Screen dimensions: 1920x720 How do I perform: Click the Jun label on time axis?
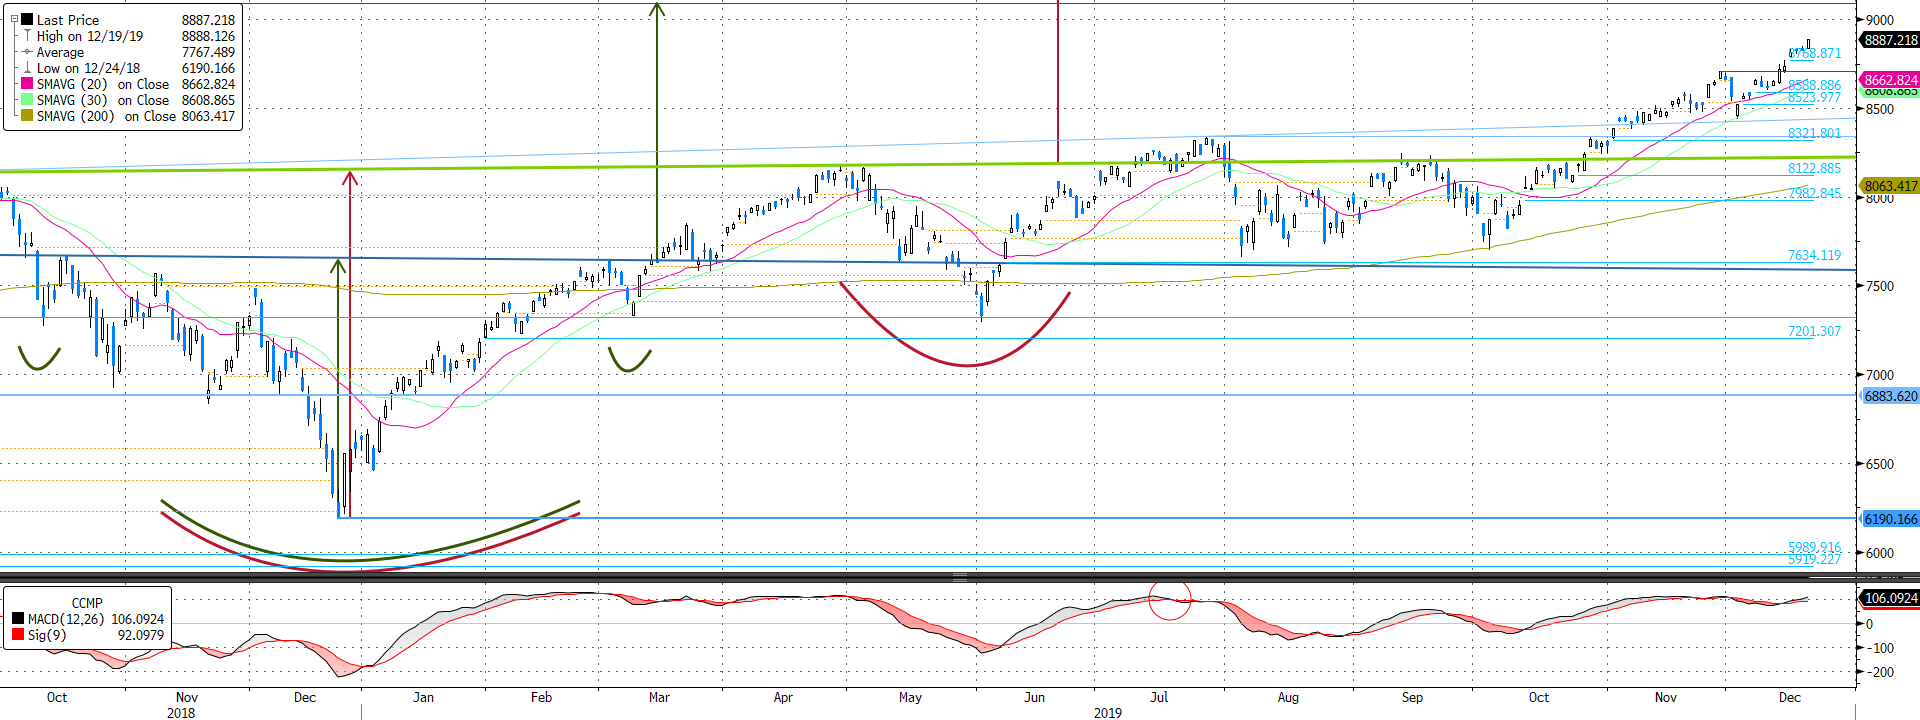(x=1034, y=697)
